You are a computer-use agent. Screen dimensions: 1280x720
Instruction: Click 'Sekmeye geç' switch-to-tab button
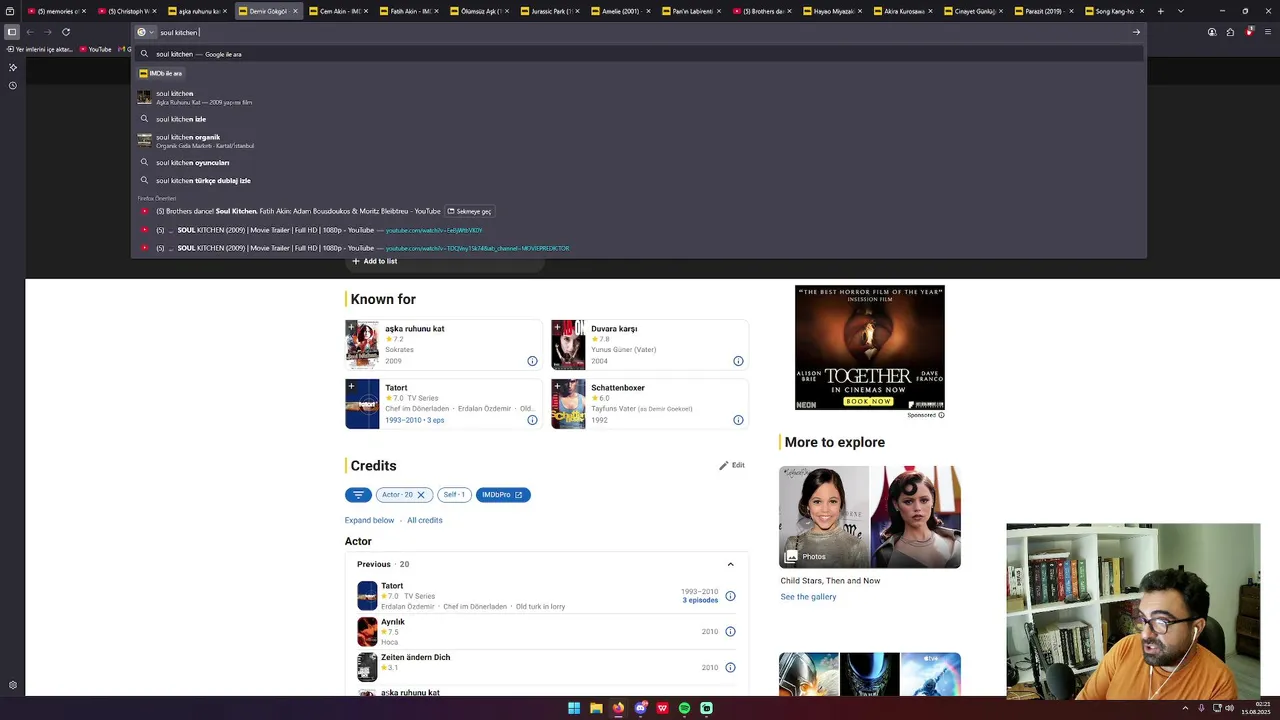coord(469,211)
